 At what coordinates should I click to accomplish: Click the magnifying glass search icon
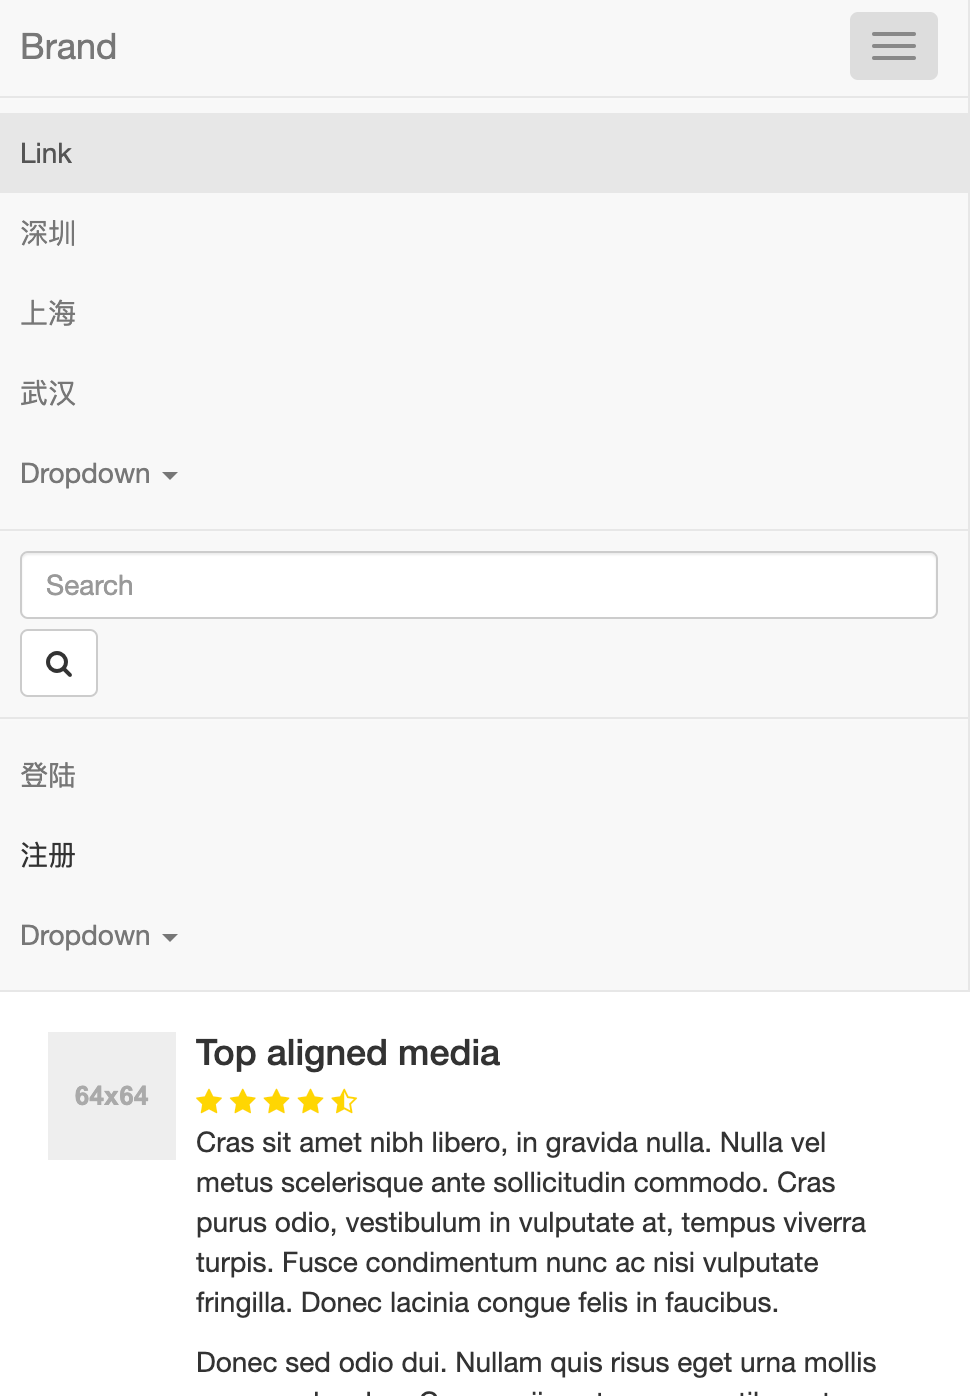click(58, 662)
